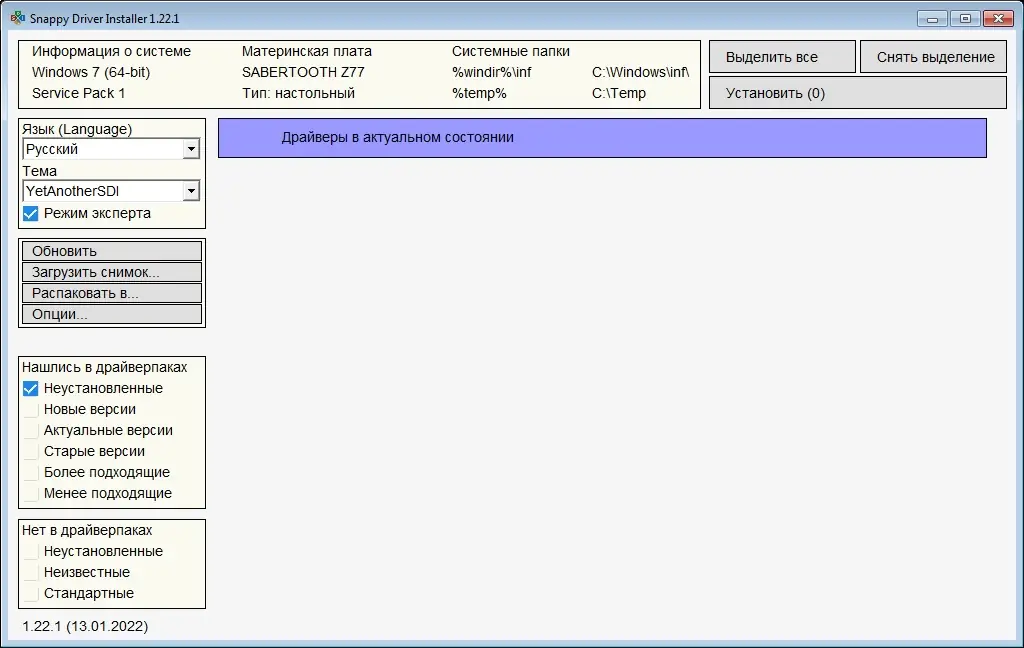Open the Тема dropdown showing YetAnotherSDI
This screenshot has height=648, width=1024.
pyautogui.click(x=191, y=190)
